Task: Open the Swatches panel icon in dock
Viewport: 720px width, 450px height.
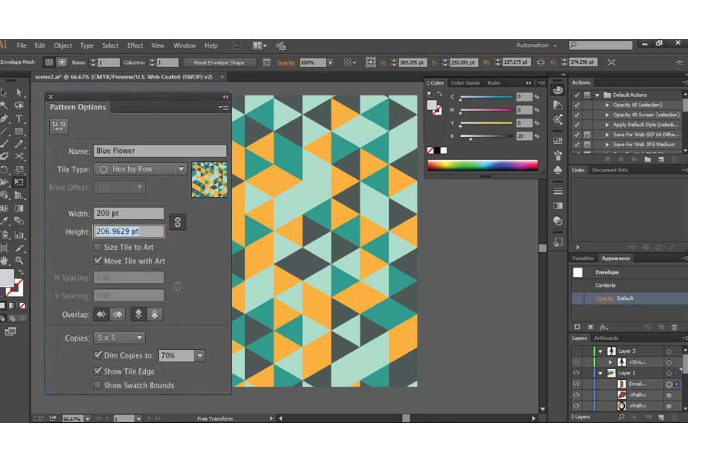Action: click(x=558, y=141)
